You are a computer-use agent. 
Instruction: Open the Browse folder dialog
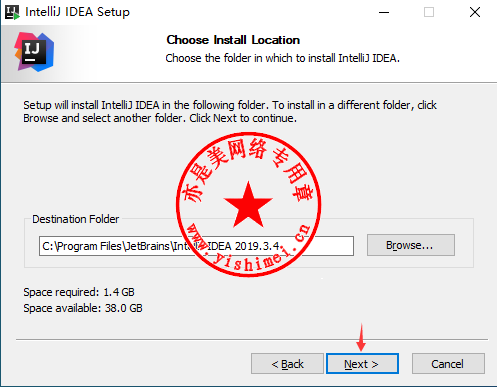tap(411, 245)
